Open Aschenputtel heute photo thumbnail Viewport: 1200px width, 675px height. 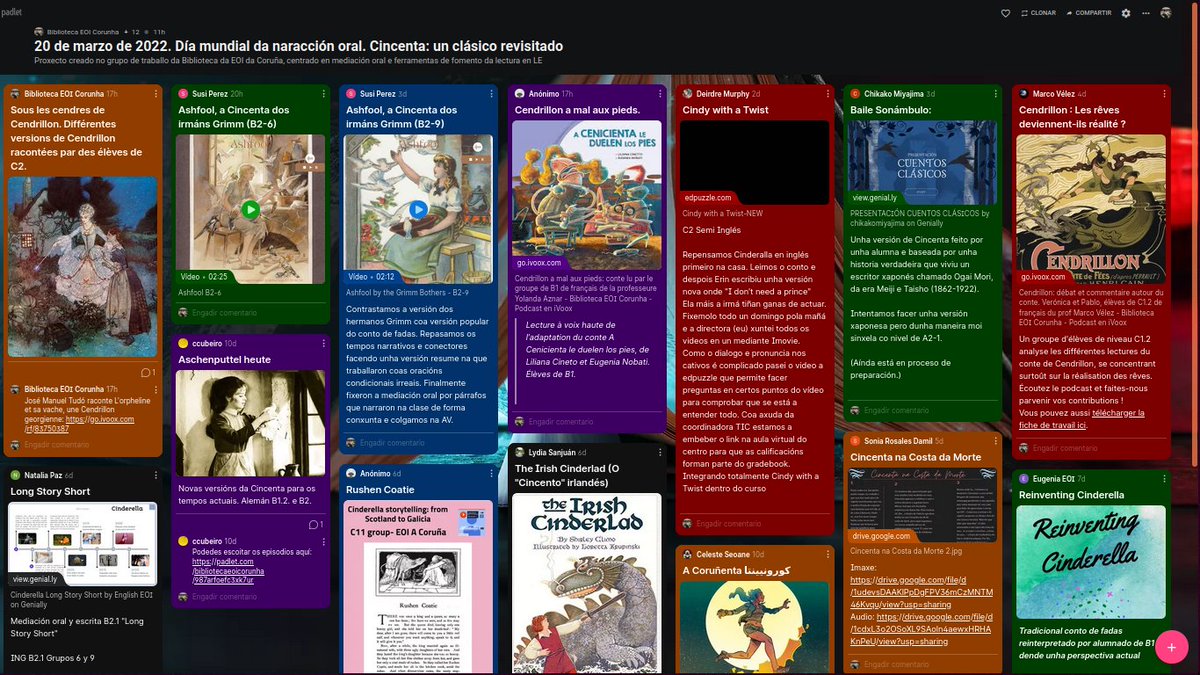point(250,422)
